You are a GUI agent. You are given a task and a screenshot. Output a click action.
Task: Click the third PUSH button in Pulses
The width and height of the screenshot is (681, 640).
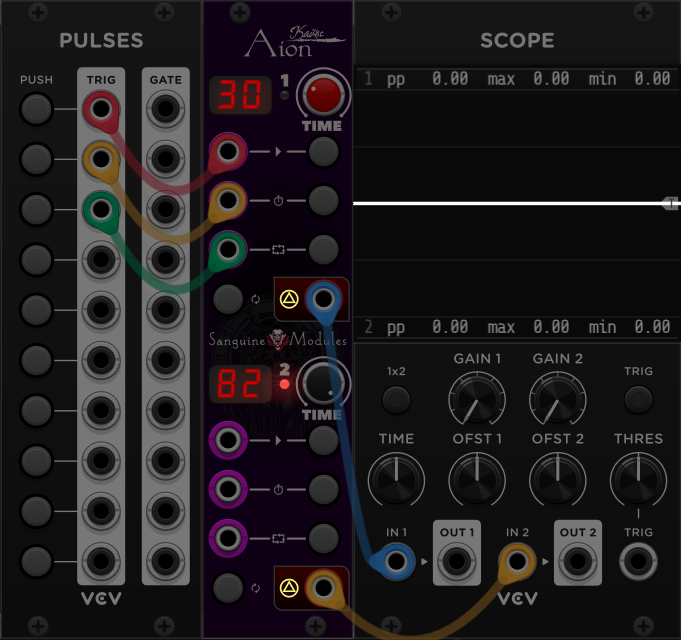[37, 209]
